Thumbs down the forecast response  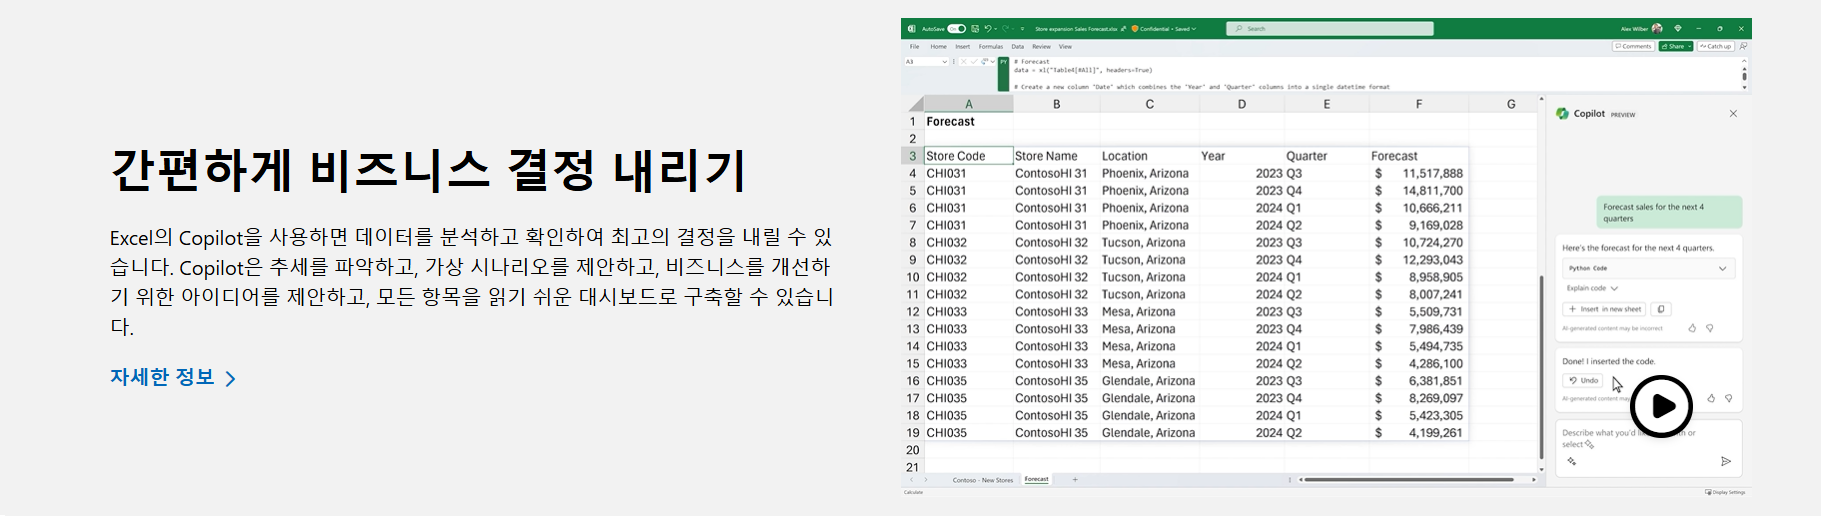coord(1709,328)
